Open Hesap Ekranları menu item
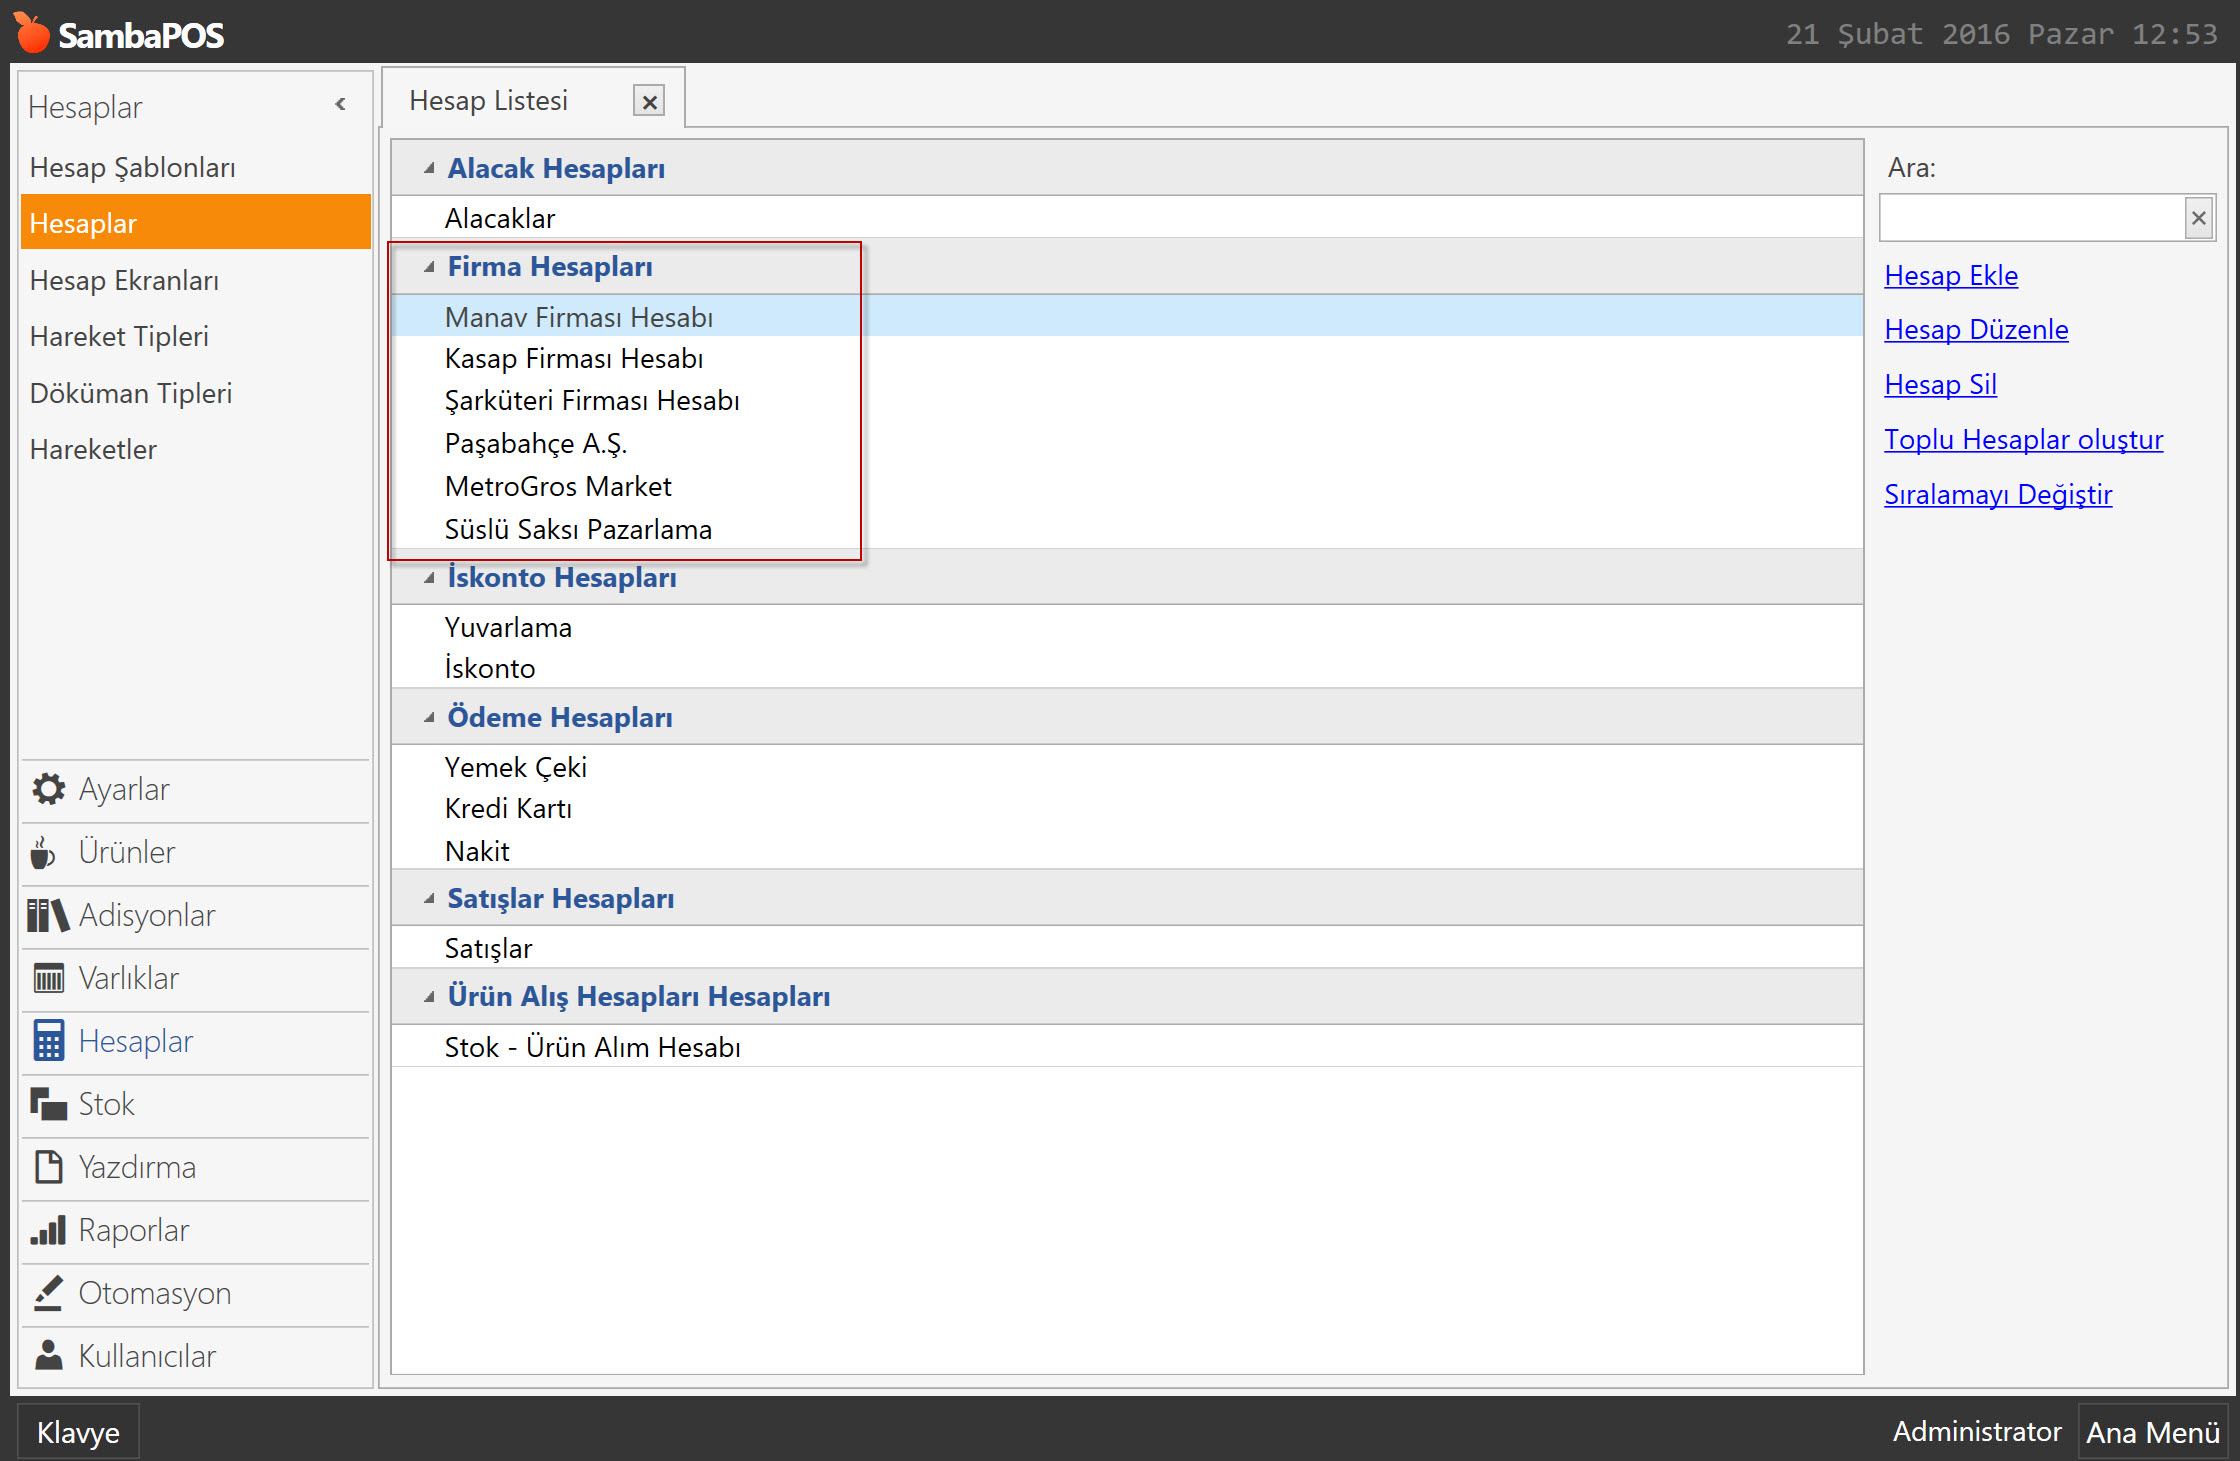 pyautogui.click(x=195, y=280)
